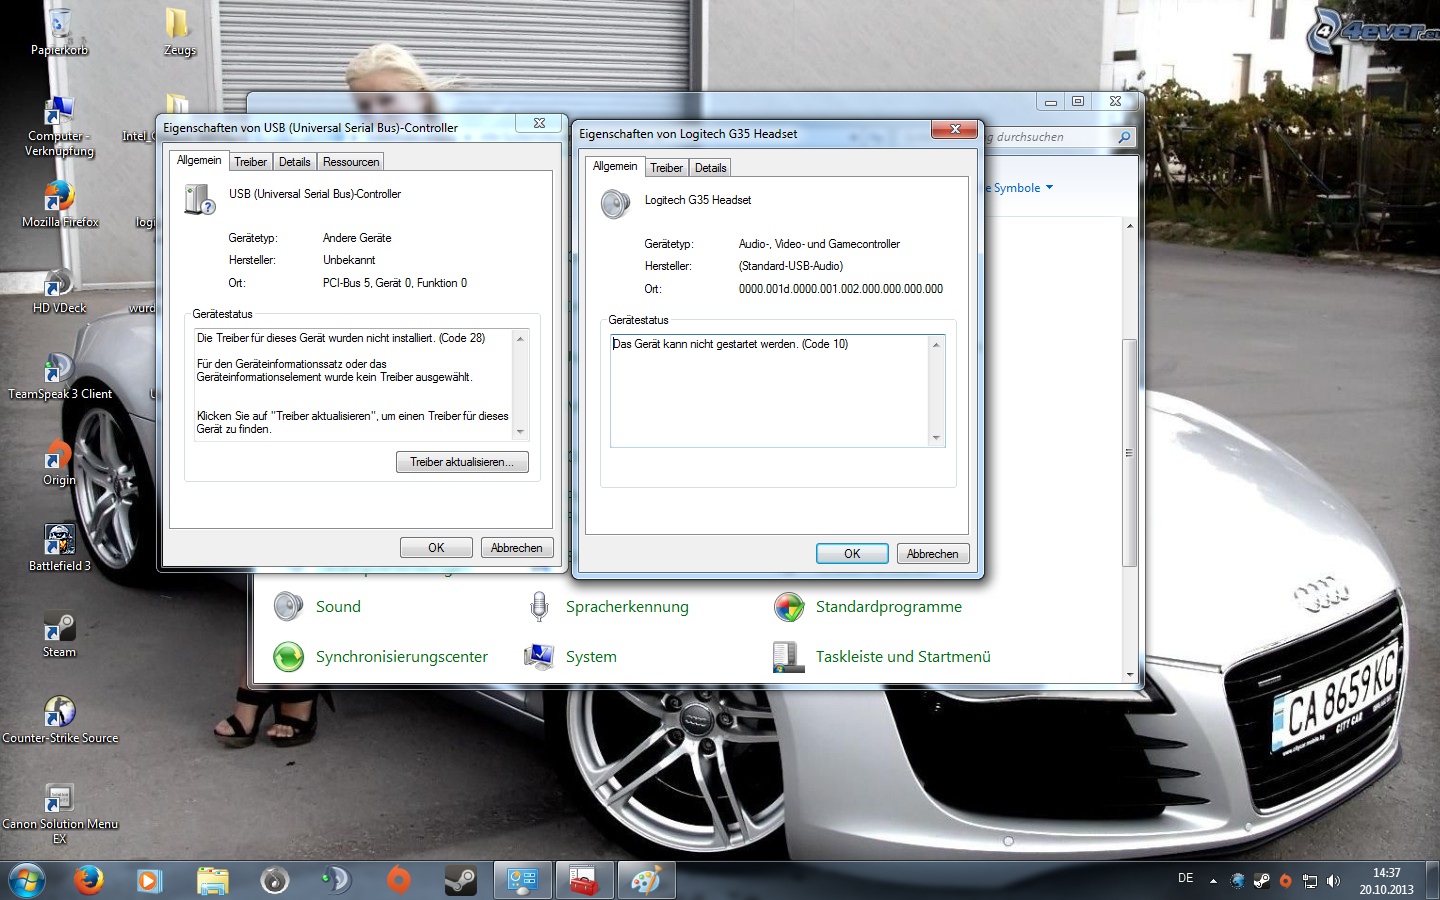Image resolution: width=1440 pixels, height=900 pixels.
Task: Open Sound in Control Panel
Action: click(338, 607)
